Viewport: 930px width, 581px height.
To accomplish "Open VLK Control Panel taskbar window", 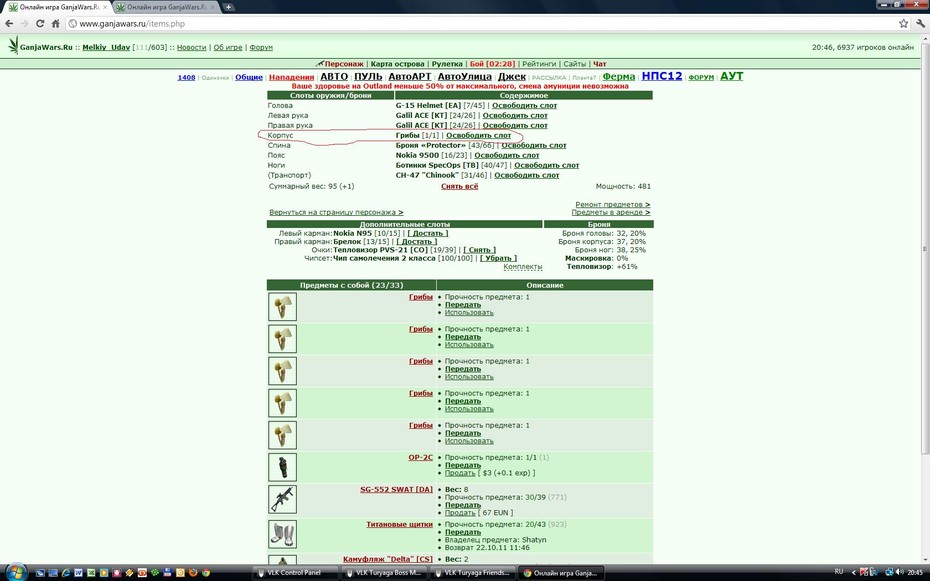I will click(295, 573).
